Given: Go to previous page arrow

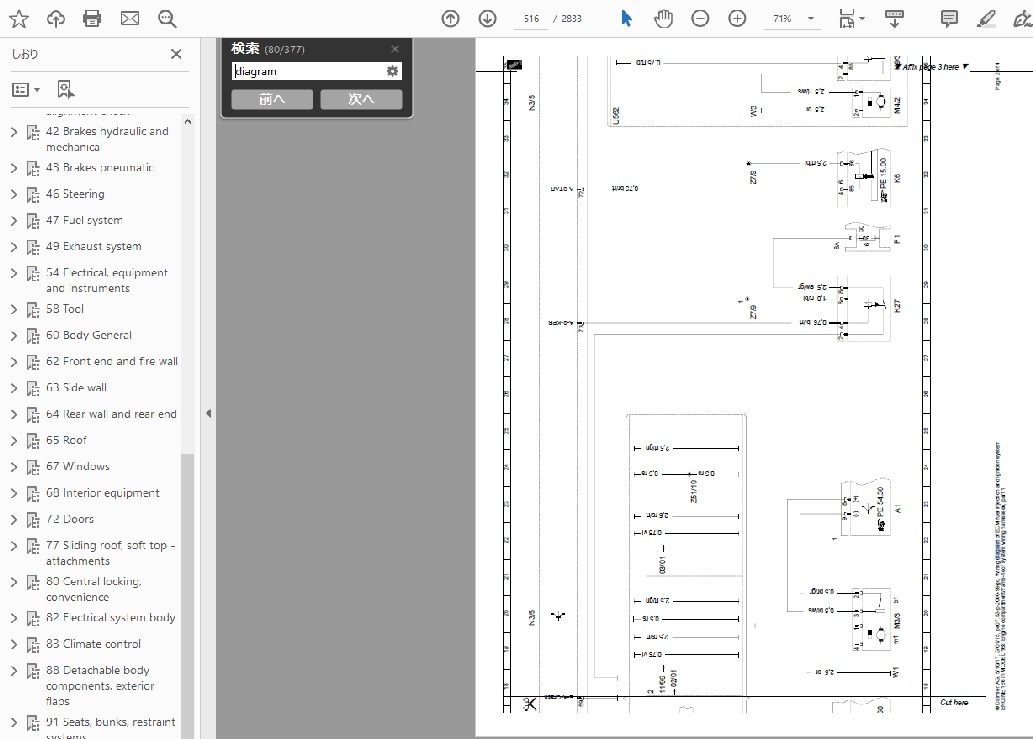Looking at the screenshot, I should tap(451, 18).
